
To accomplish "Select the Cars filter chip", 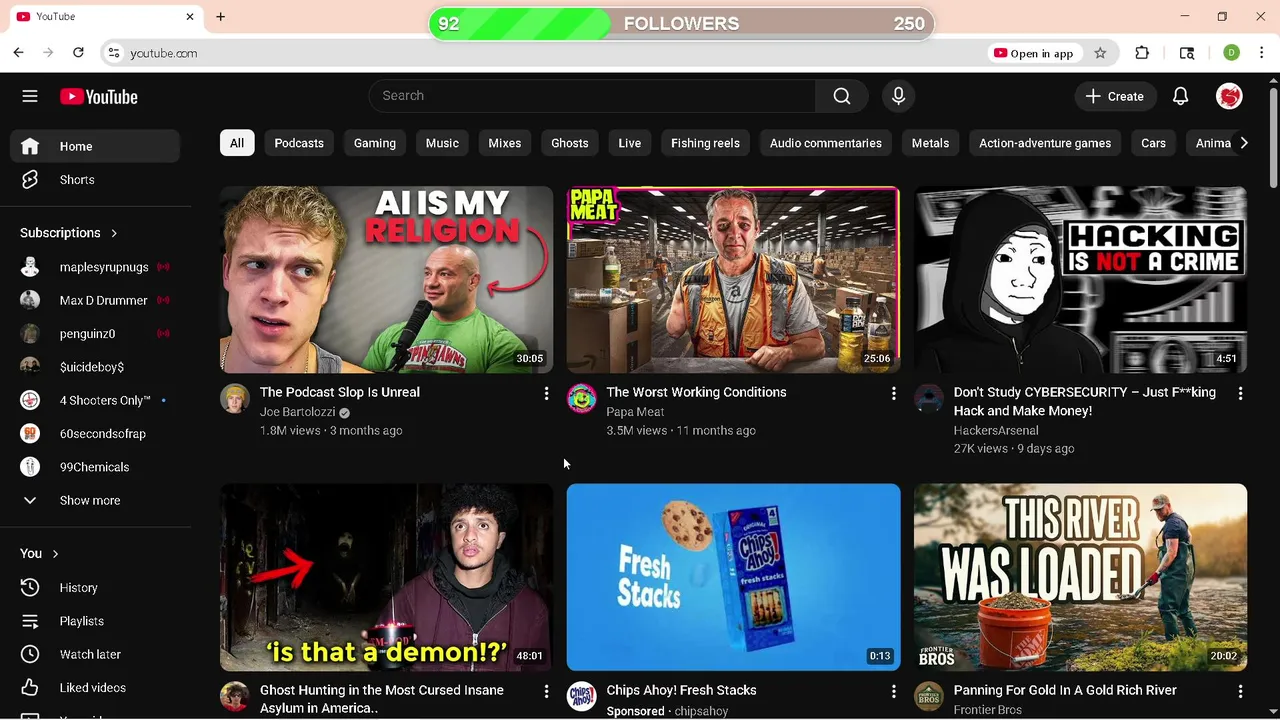I will pos(1153,143).
